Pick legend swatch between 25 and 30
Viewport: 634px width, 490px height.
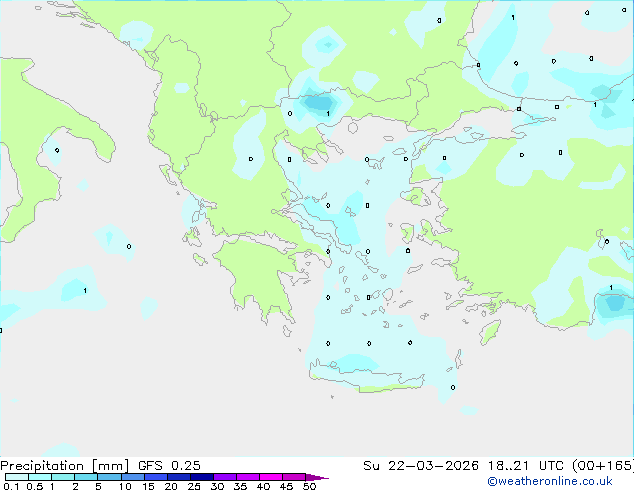pyautogui.click(x=201, y=477)
